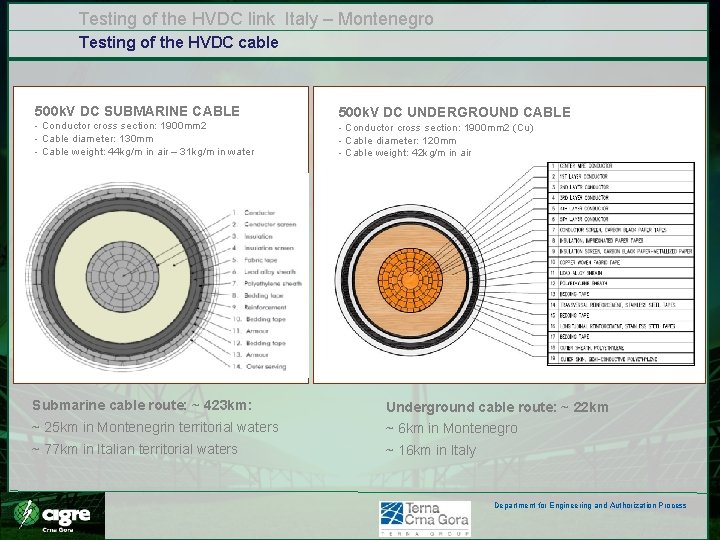Select the underground cable cross-section drawing
The width and height of the screenshot is (720, 540).
point(410,280)
